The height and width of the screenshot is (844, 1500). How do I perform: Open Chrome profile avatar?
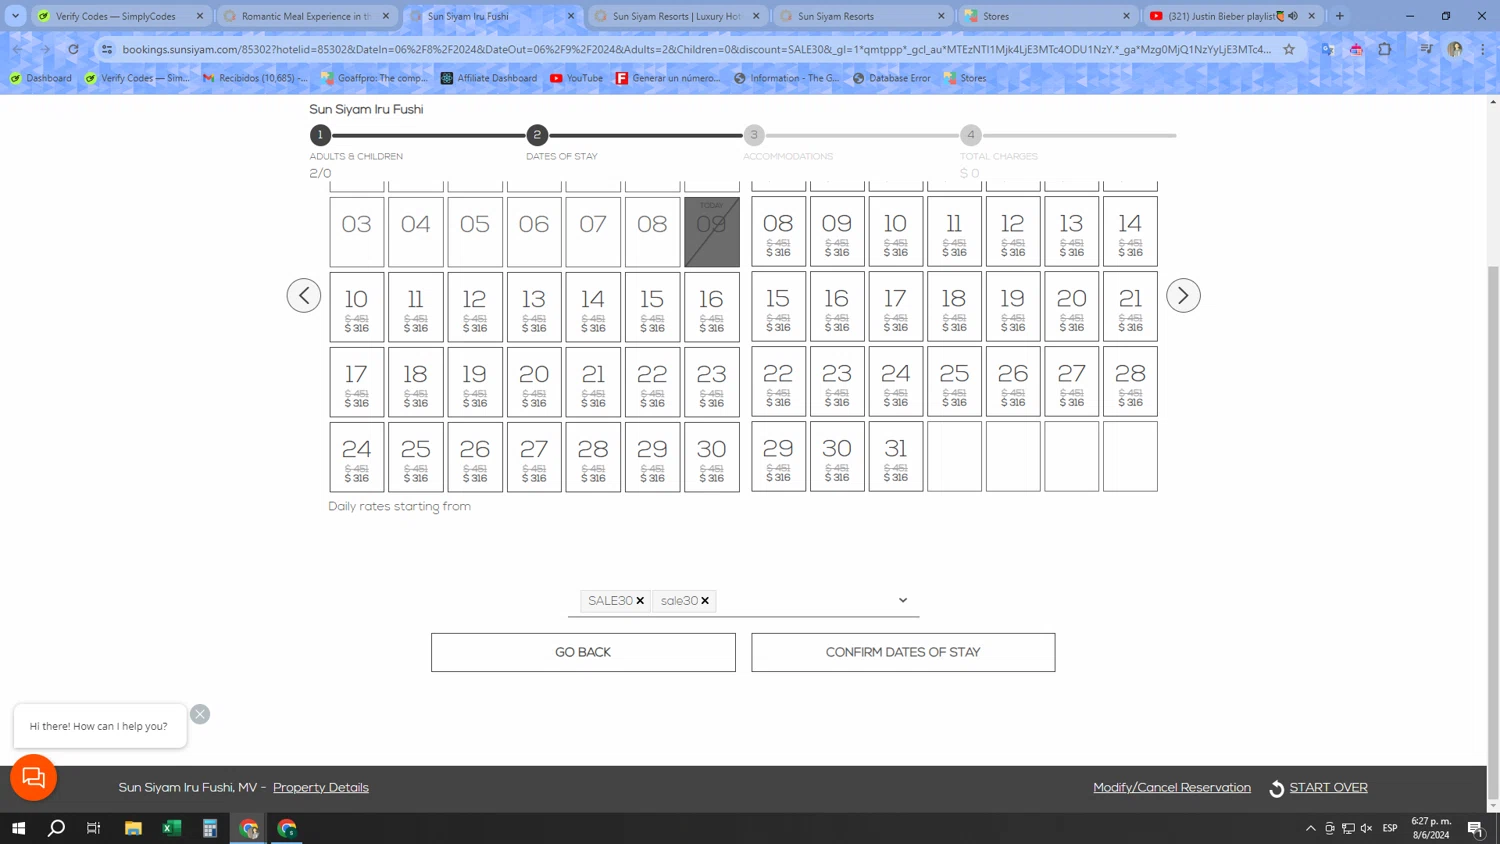pyautogui.click(x=1455, y=49)
